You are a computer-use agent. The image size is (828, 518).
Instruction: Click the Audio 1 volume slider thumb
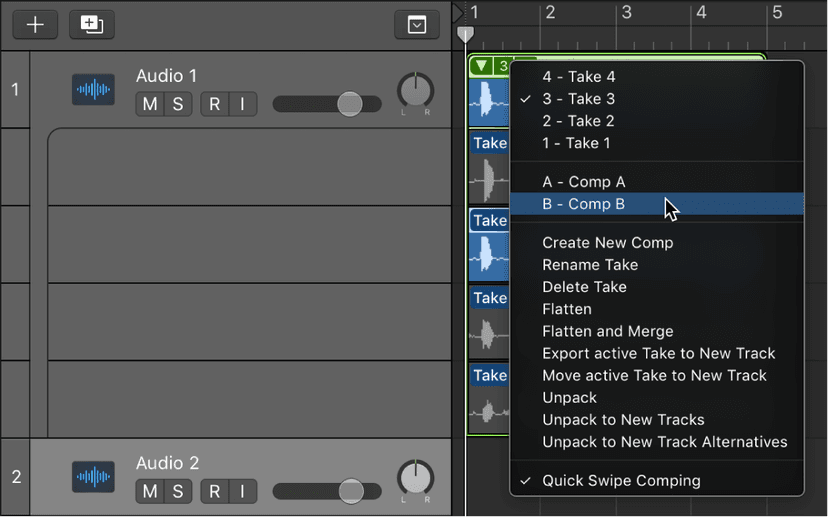[350, 103]
